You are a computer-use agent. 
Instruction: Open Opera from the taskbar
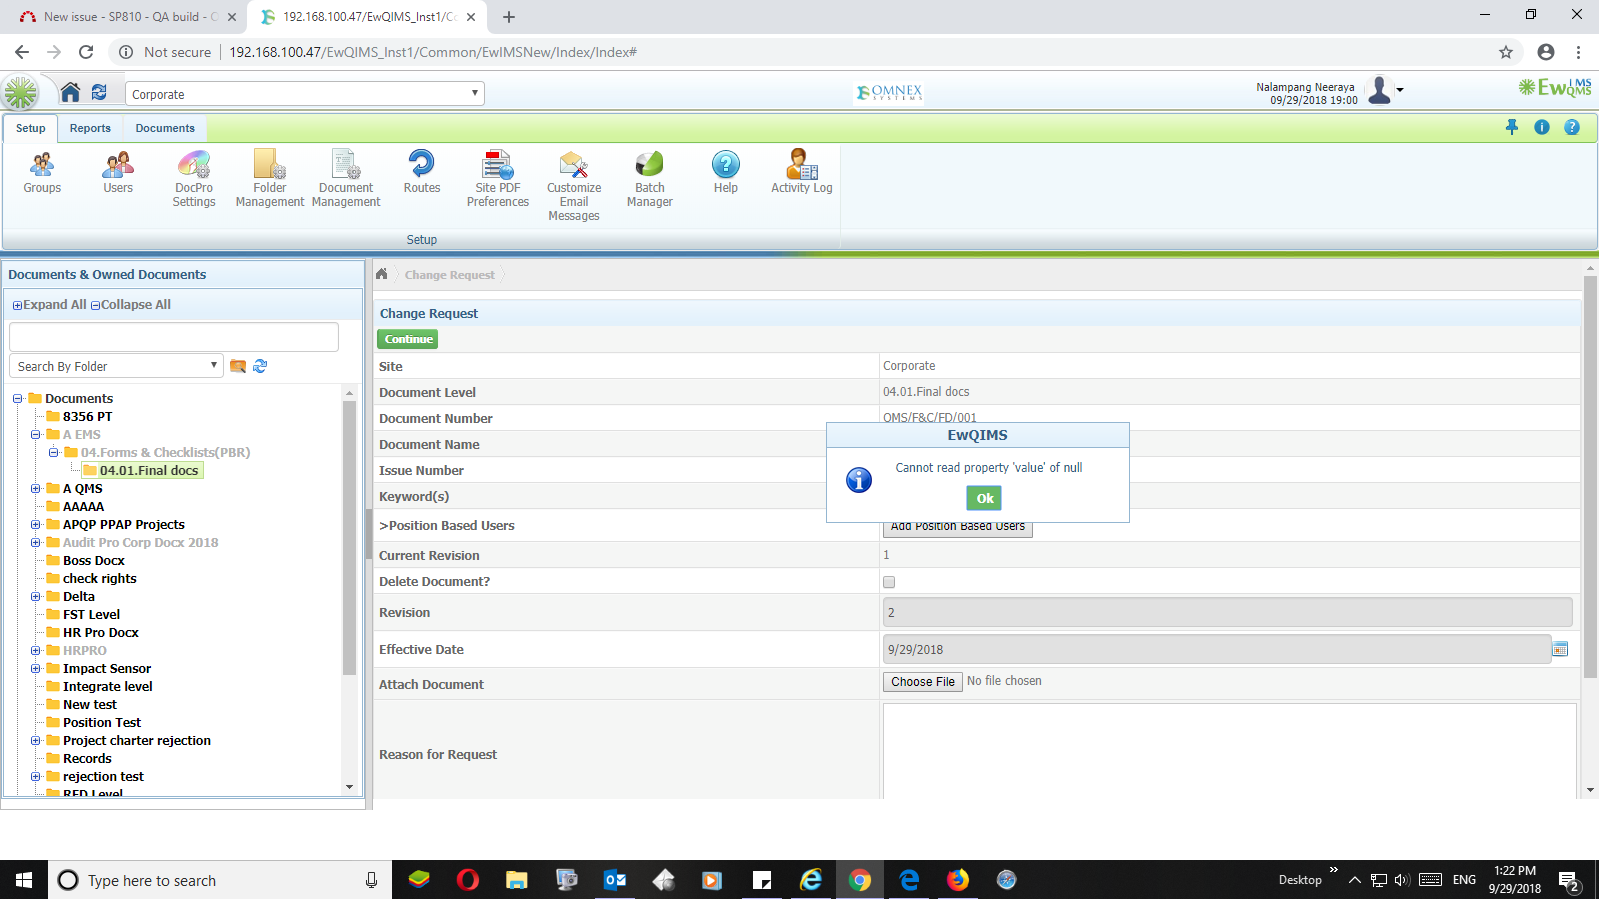click(x=467, y=880)
